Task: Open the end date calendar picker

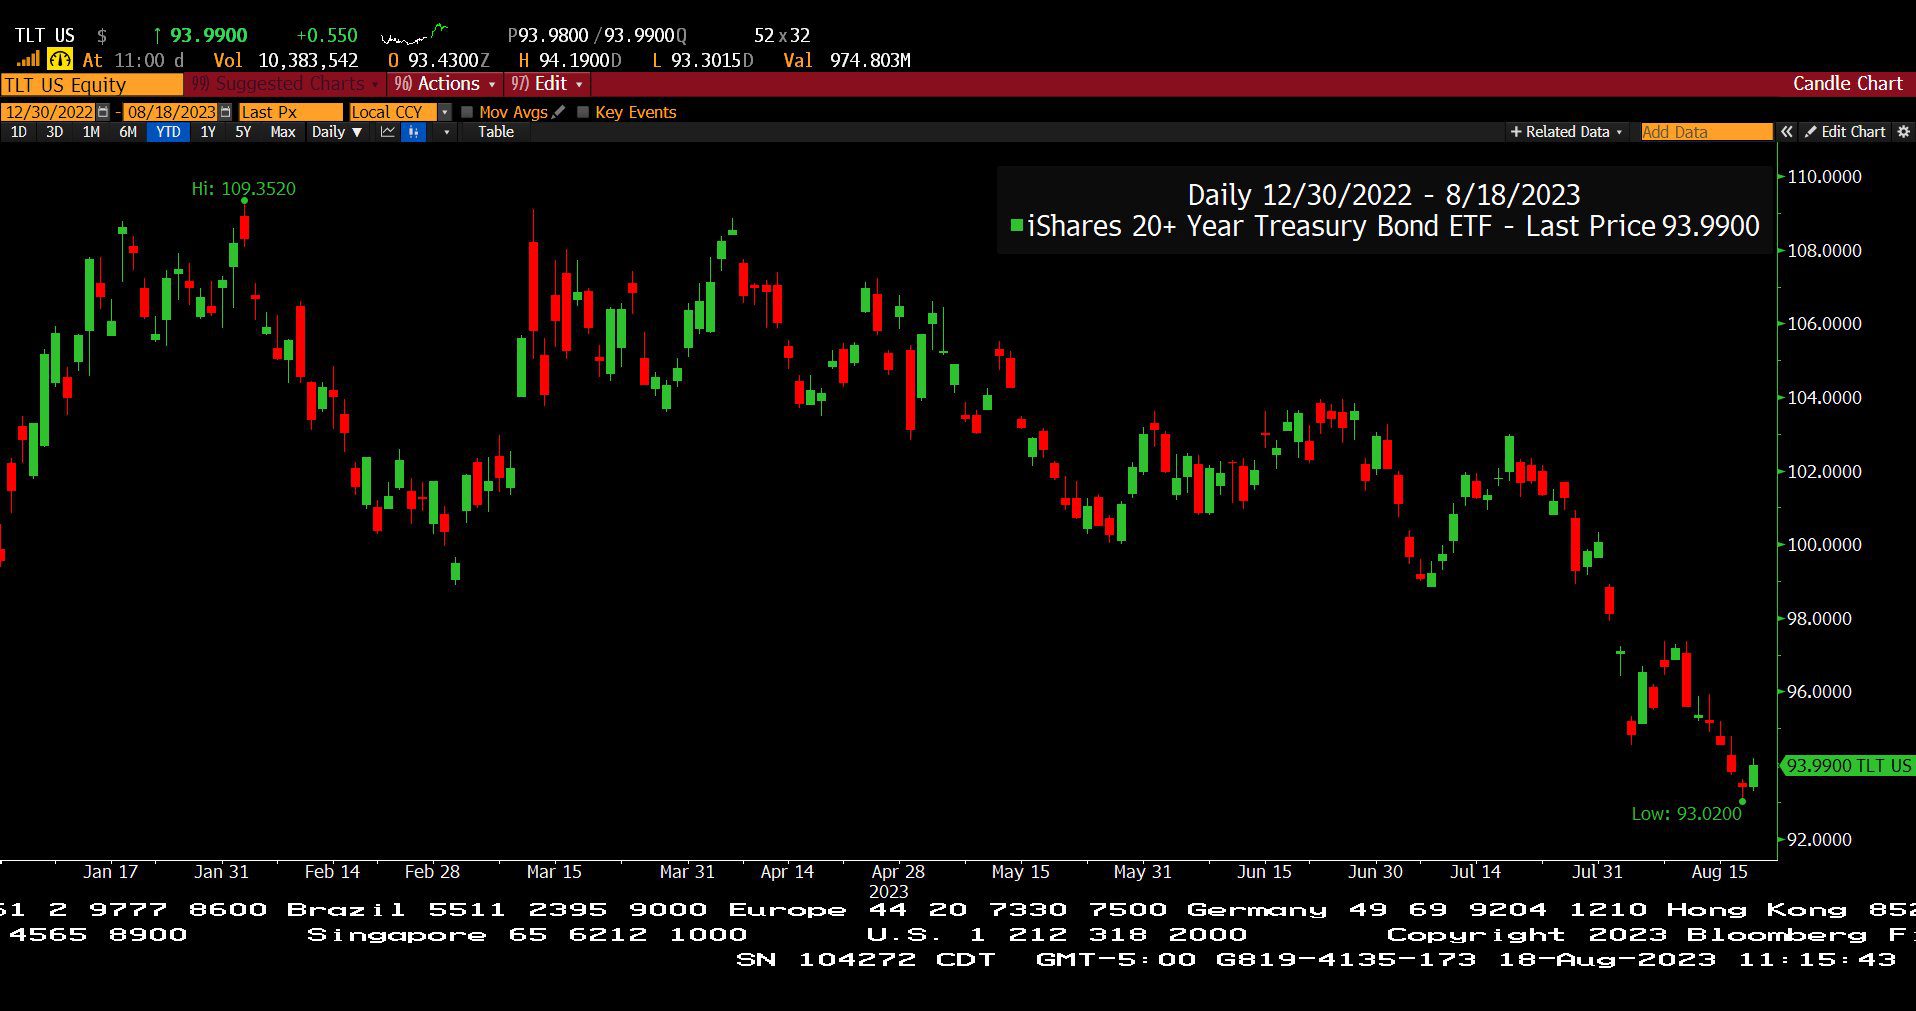Action: point(225,112)
